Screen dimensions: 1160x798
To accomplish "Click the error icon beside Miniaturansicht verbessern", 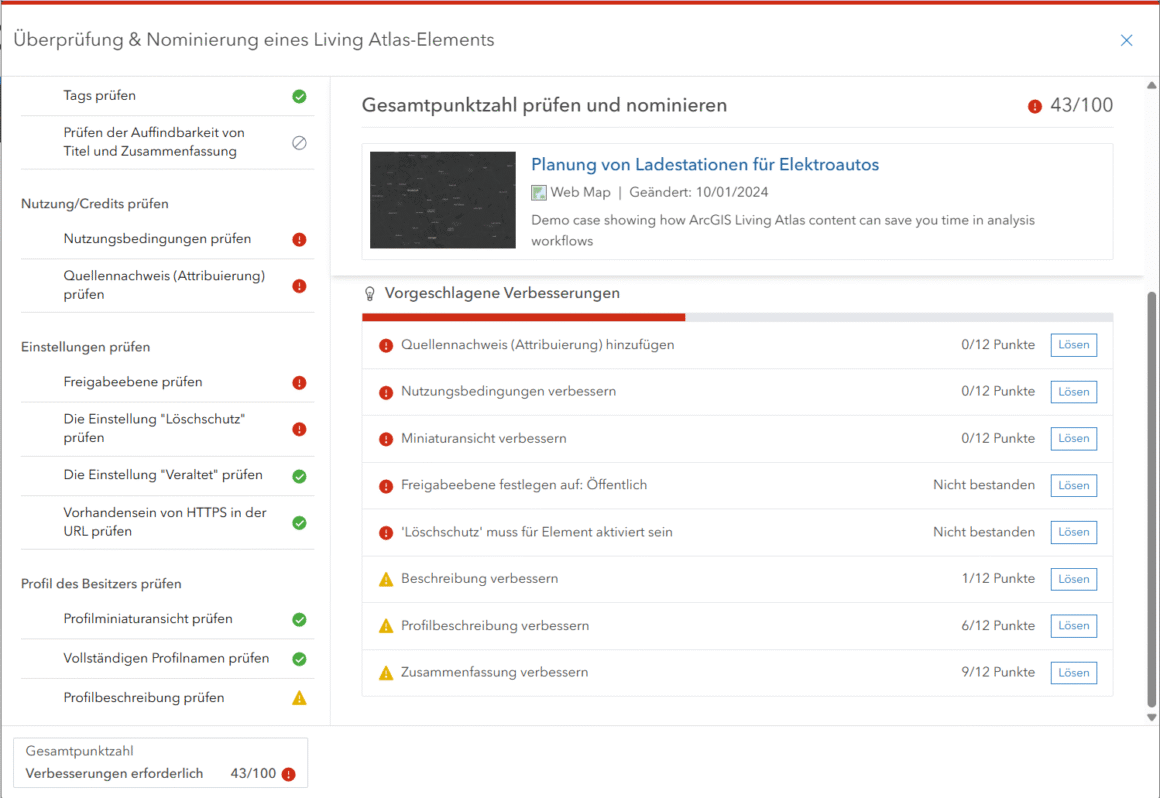I will click(x=385, y=439).
